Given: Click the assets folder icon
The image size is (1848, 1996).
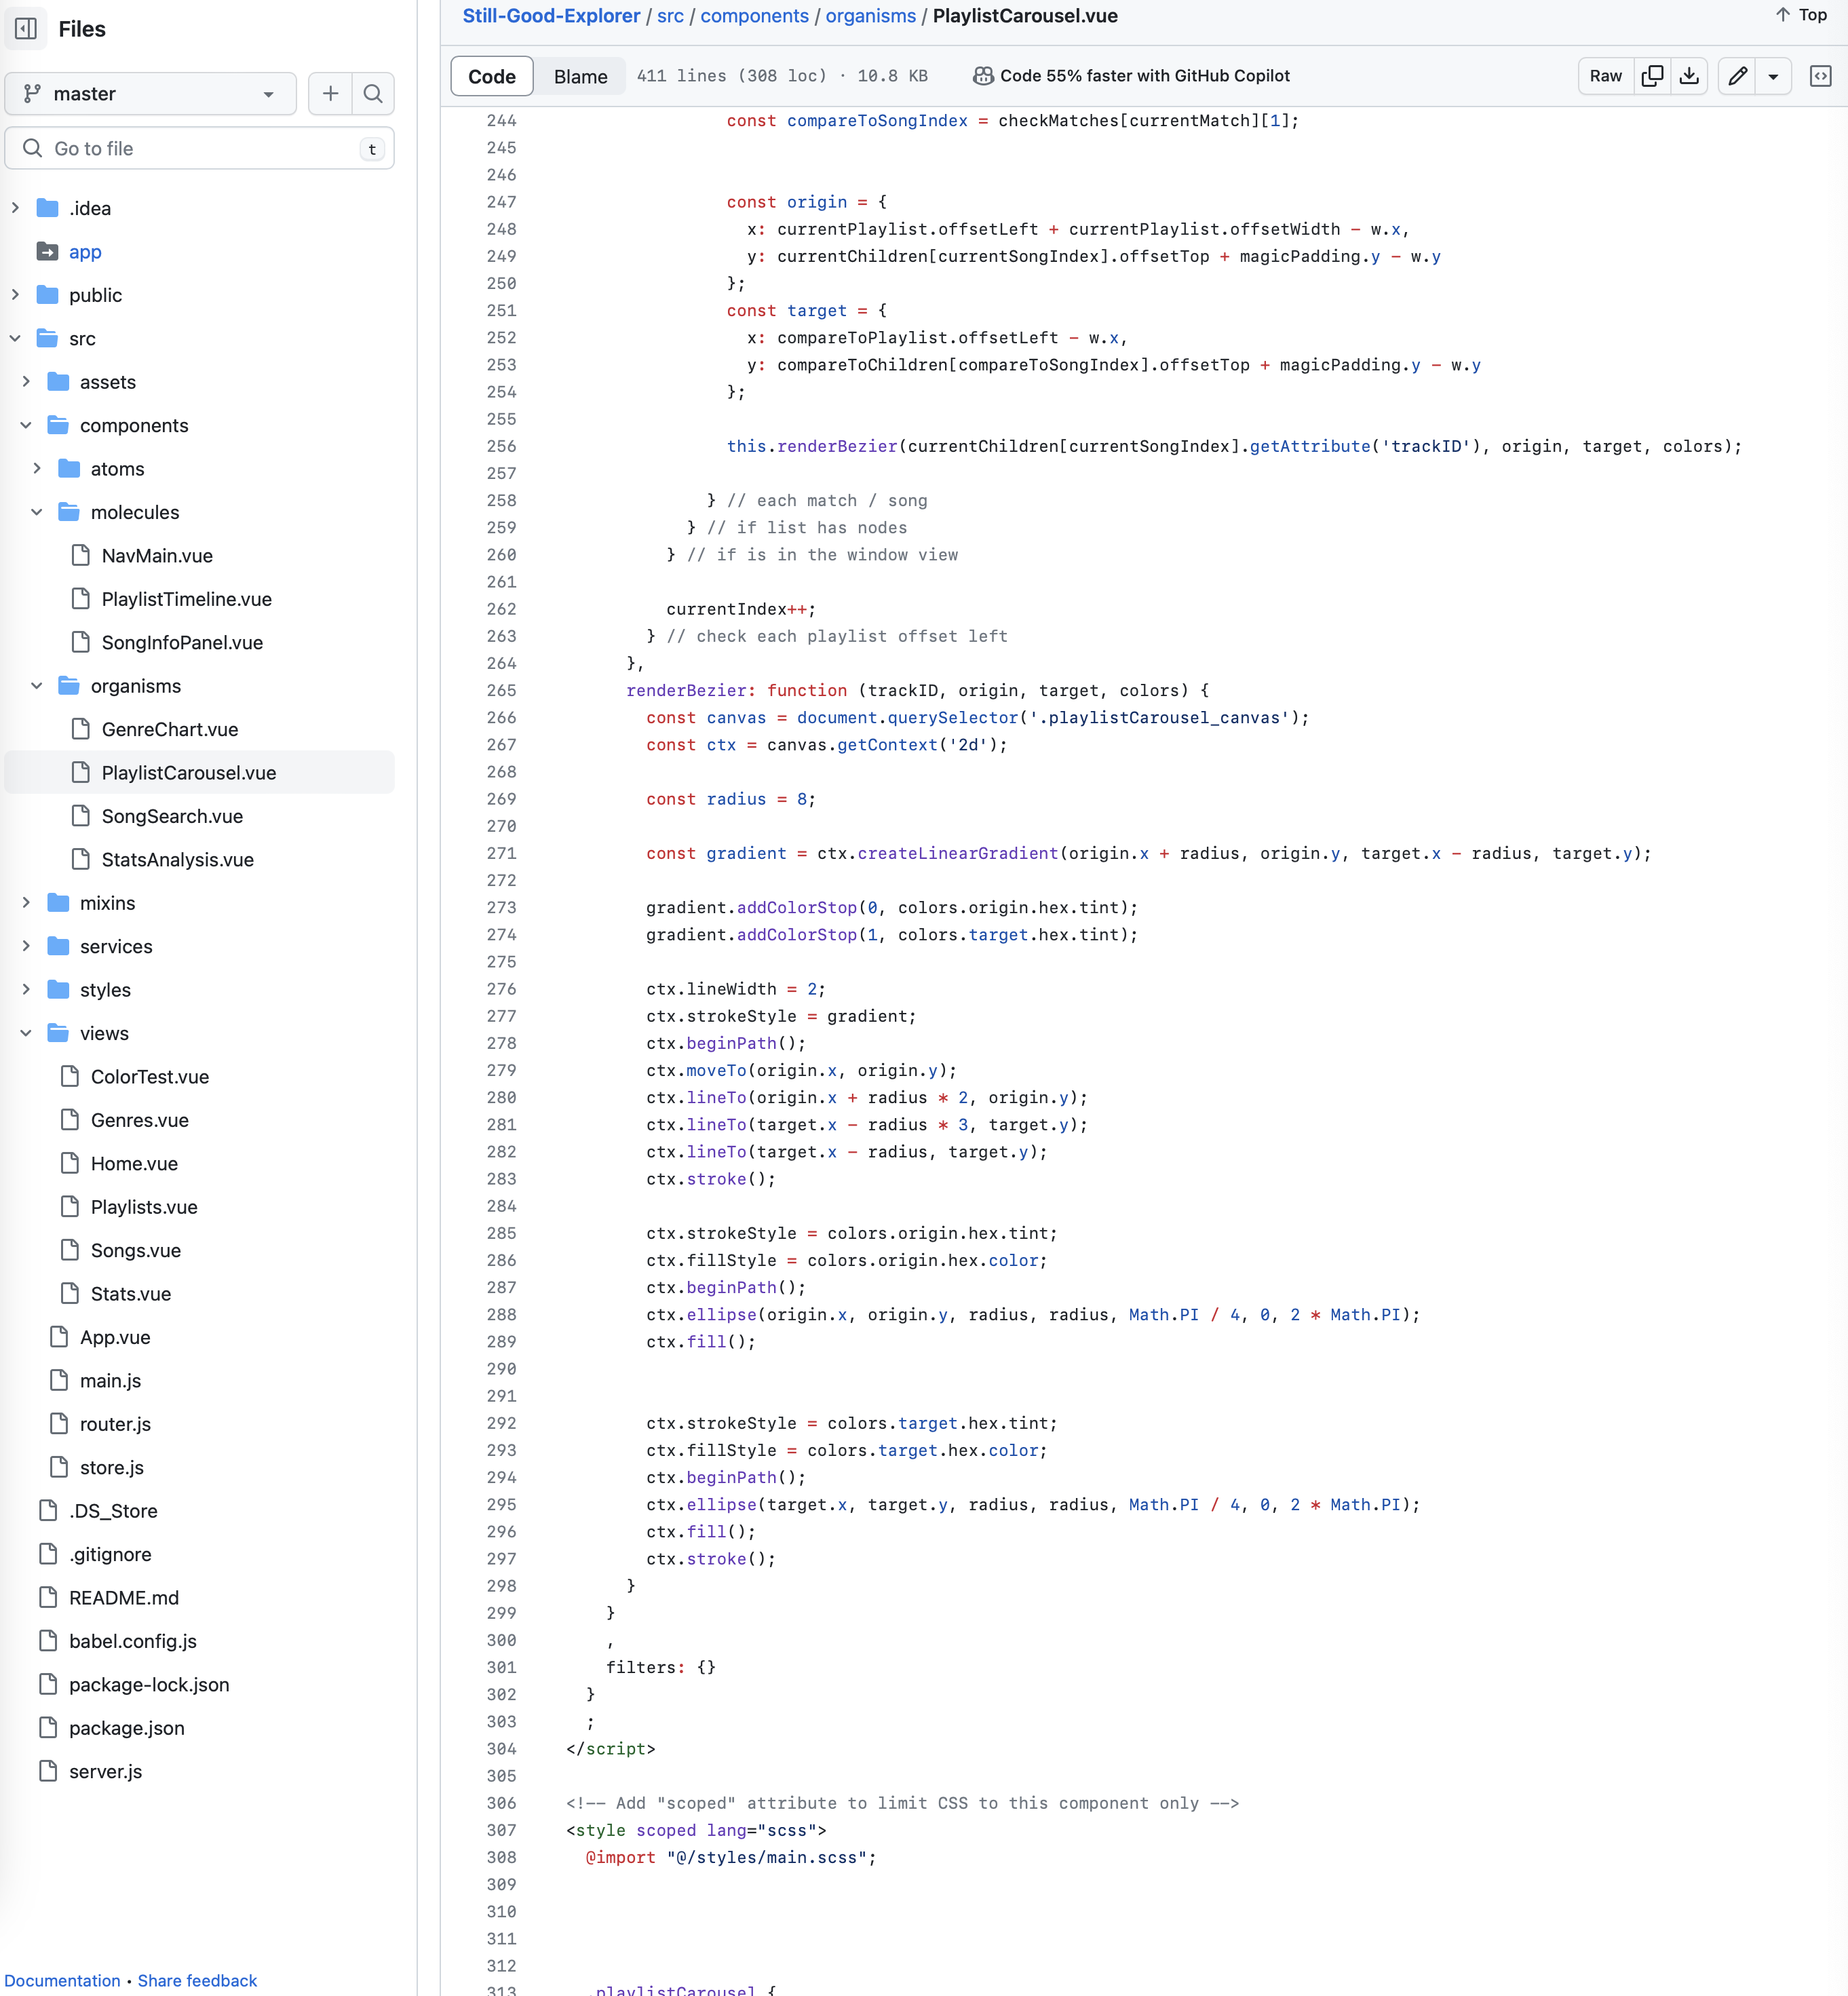Looking at the screenshot, I should [x=58, y=382].
